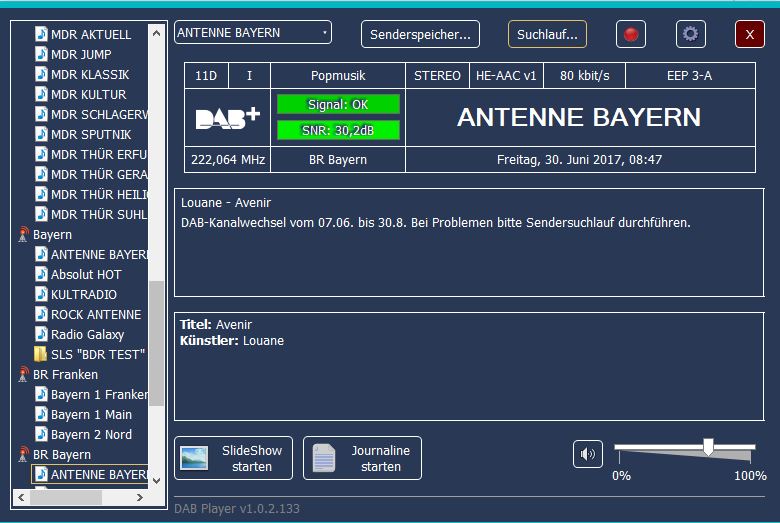
Task: Mute audio with the speaker icon
Action: pos(588,454)
